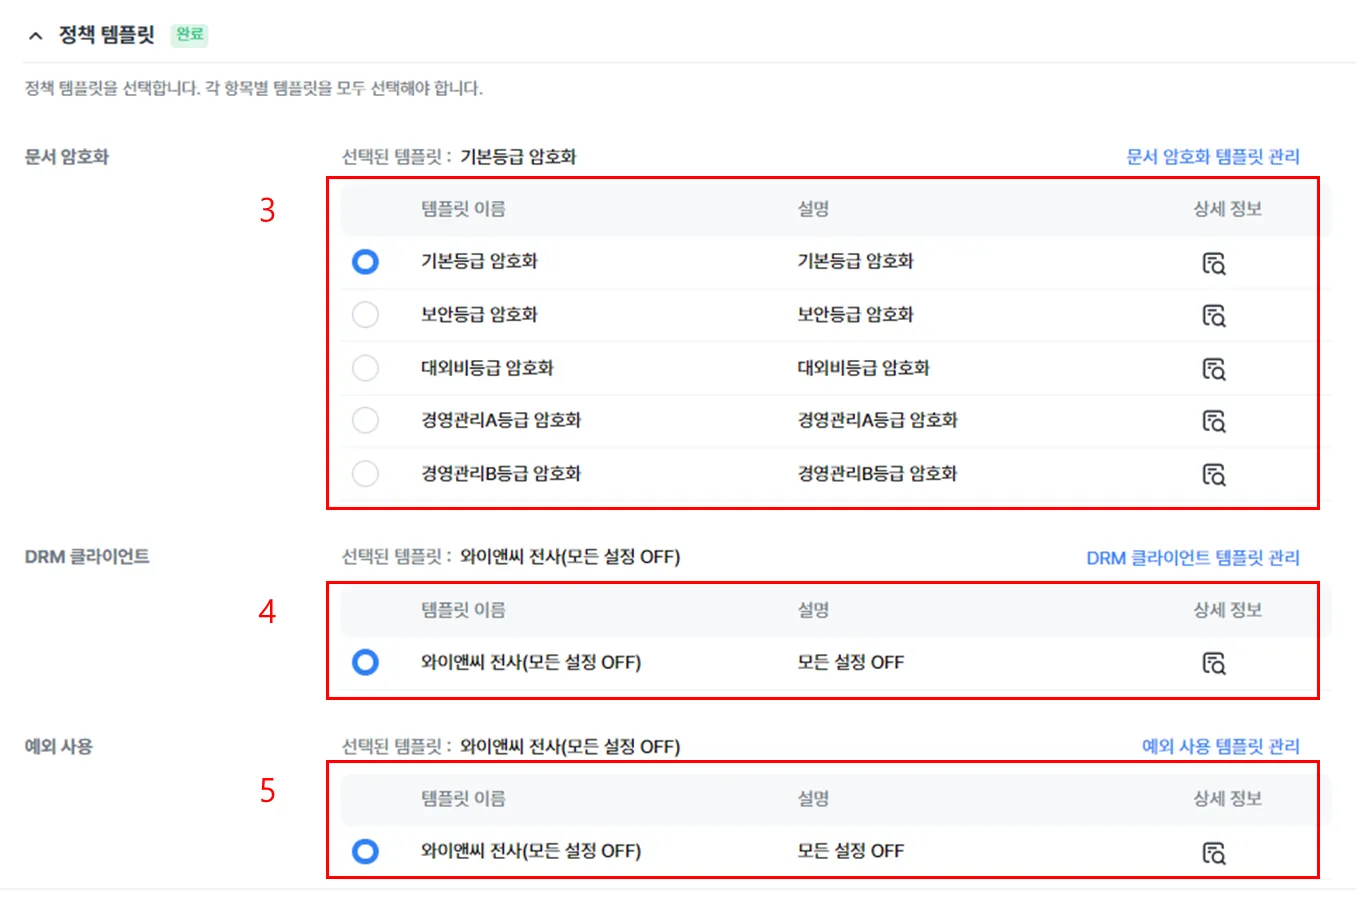Open 문서 암호화 템플릿 관리 link

1213,157
